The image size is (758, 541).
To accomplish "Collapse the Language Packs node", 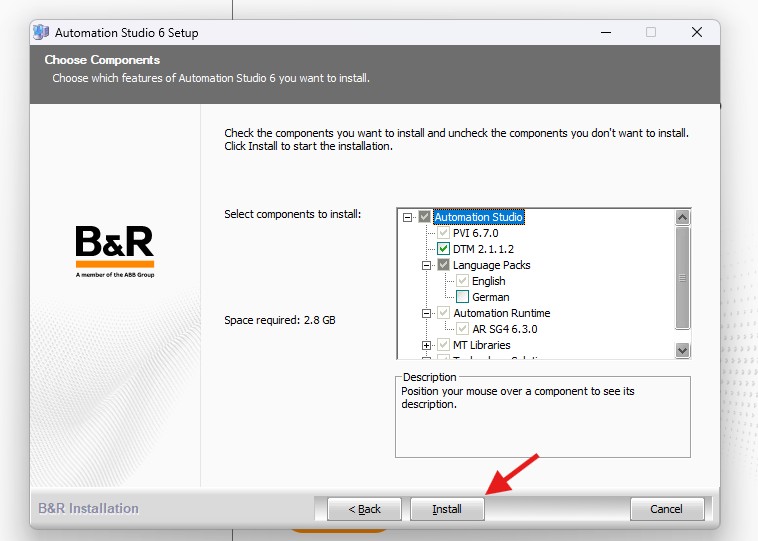I will point(426,265).
